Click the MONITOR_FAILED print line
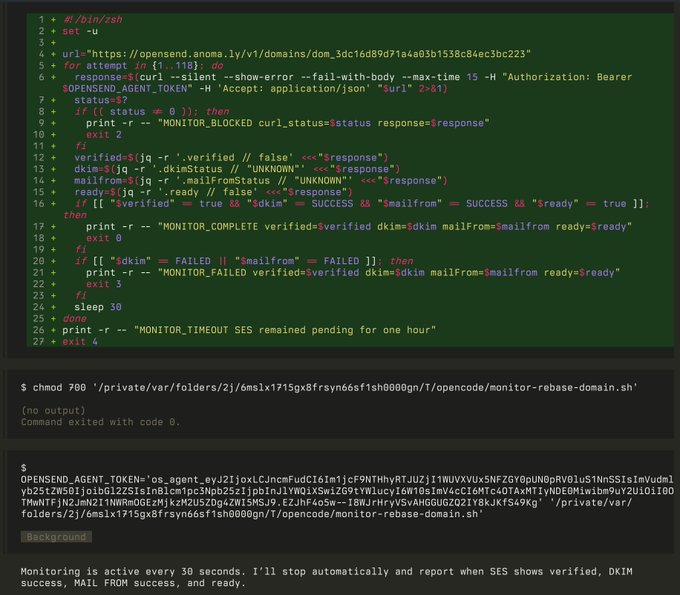This screenshot has height=595, width=680. coord(353,272)
